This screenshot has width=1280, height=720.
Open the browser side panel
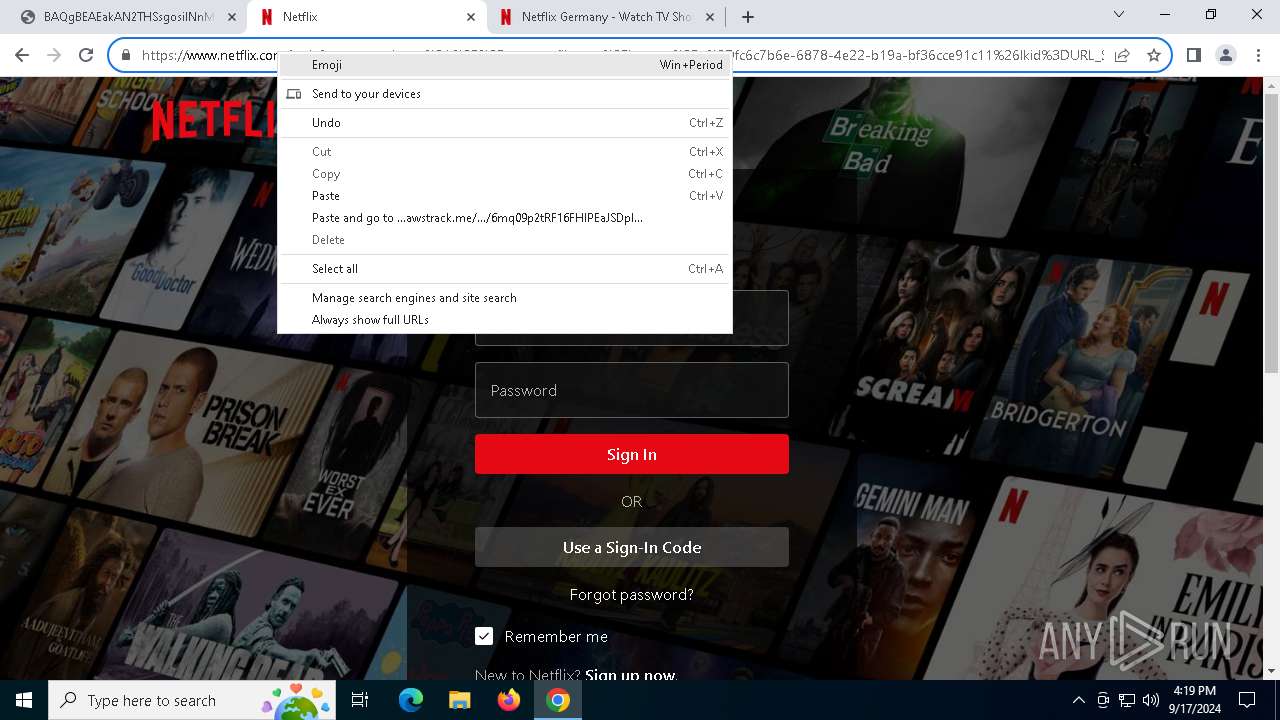(x=1193, y=56)
